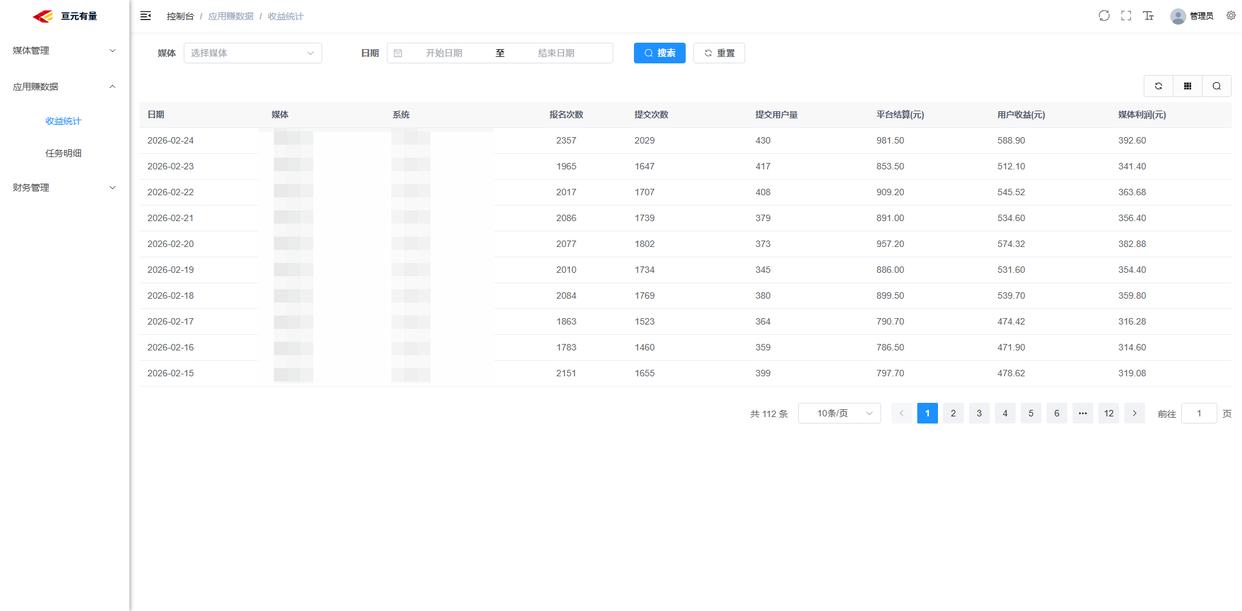Click the date cell 2026-02-16

(170, 348)
